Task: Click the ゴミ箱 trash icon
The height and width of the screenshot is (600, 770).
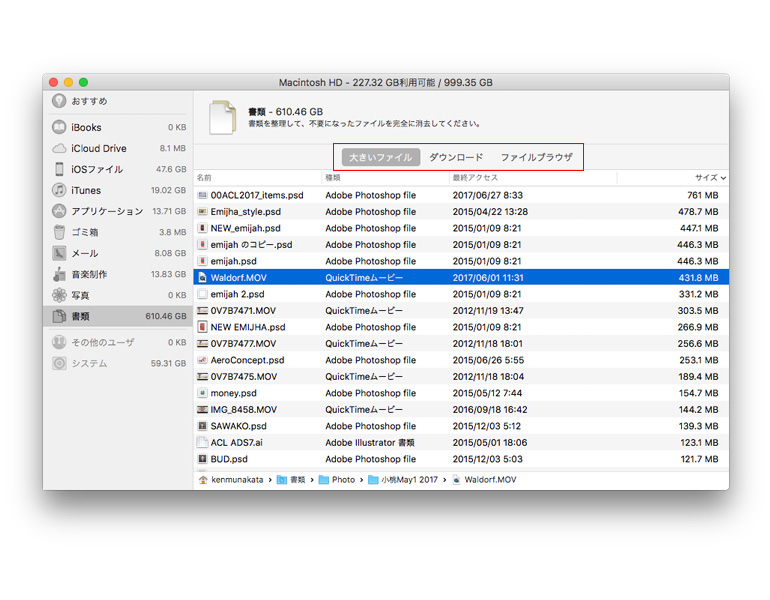Action: point(60,233)
